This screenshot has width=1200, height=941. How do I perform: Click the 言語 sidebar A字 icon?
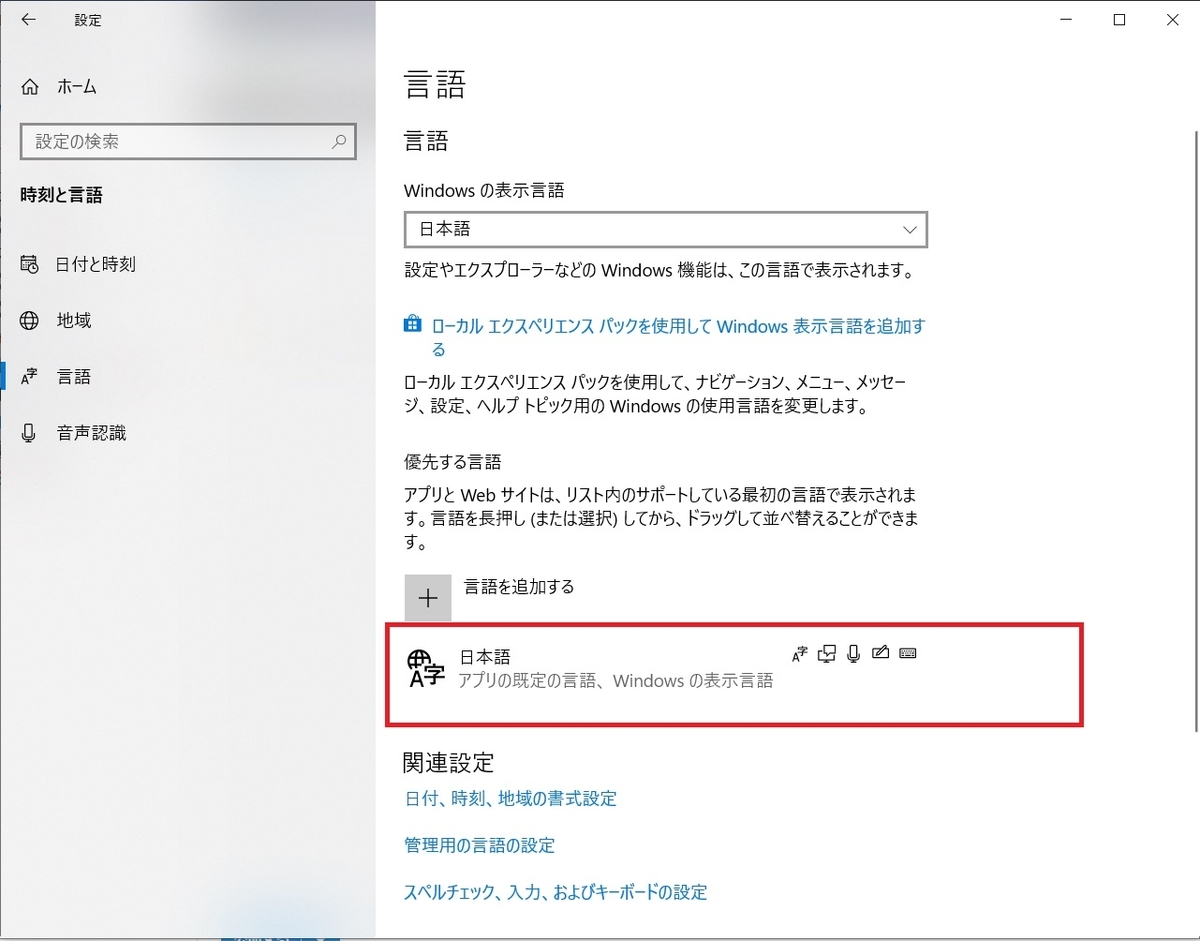click(x=29, y=376)
